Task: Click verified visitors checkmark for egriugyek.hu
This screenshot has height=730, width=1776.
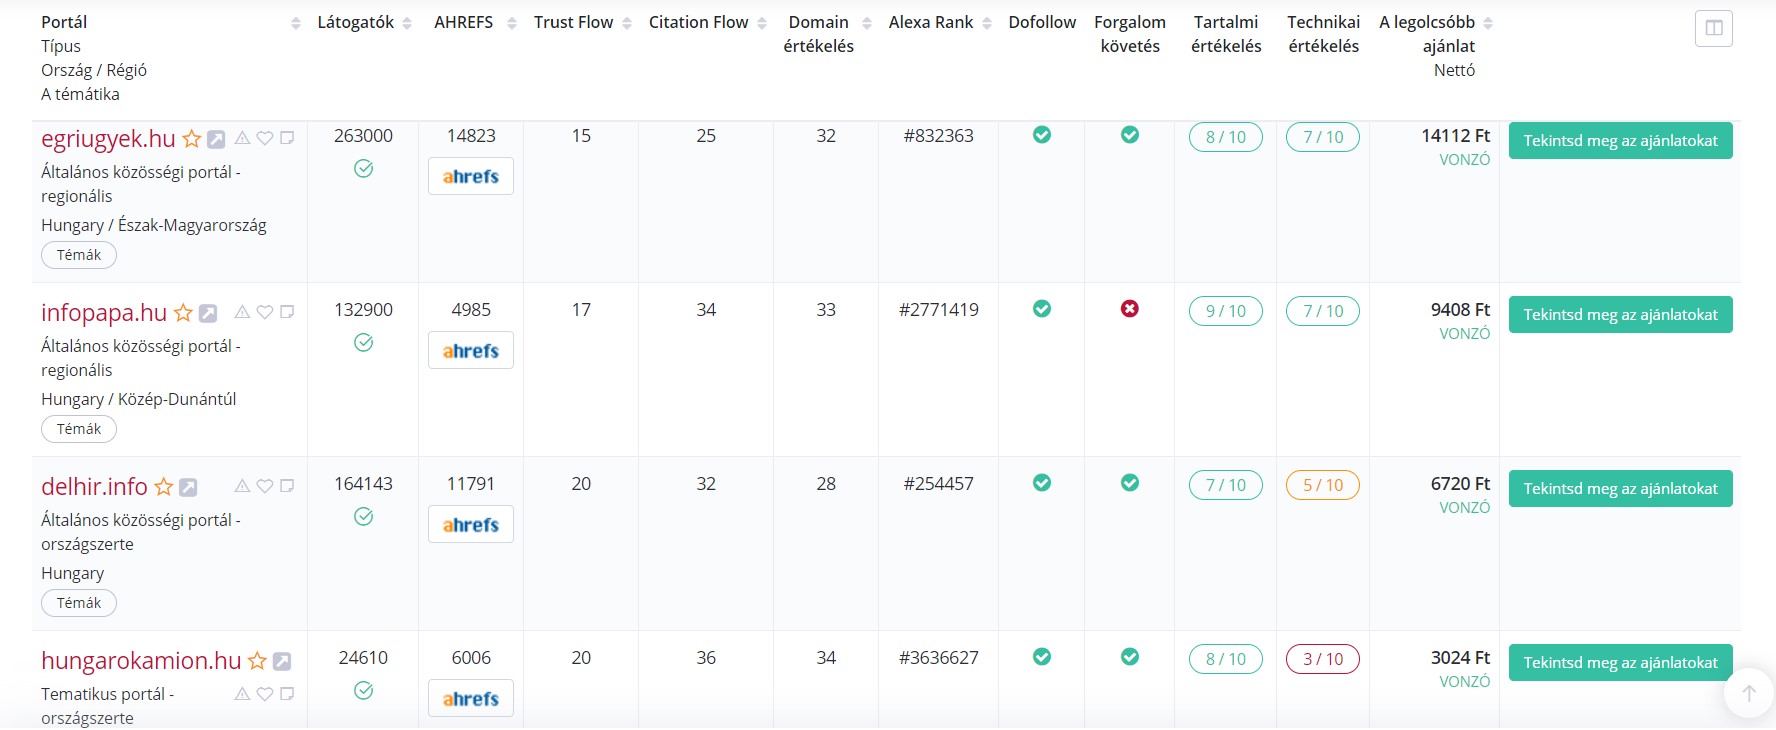Action: (x=364, y=169)
